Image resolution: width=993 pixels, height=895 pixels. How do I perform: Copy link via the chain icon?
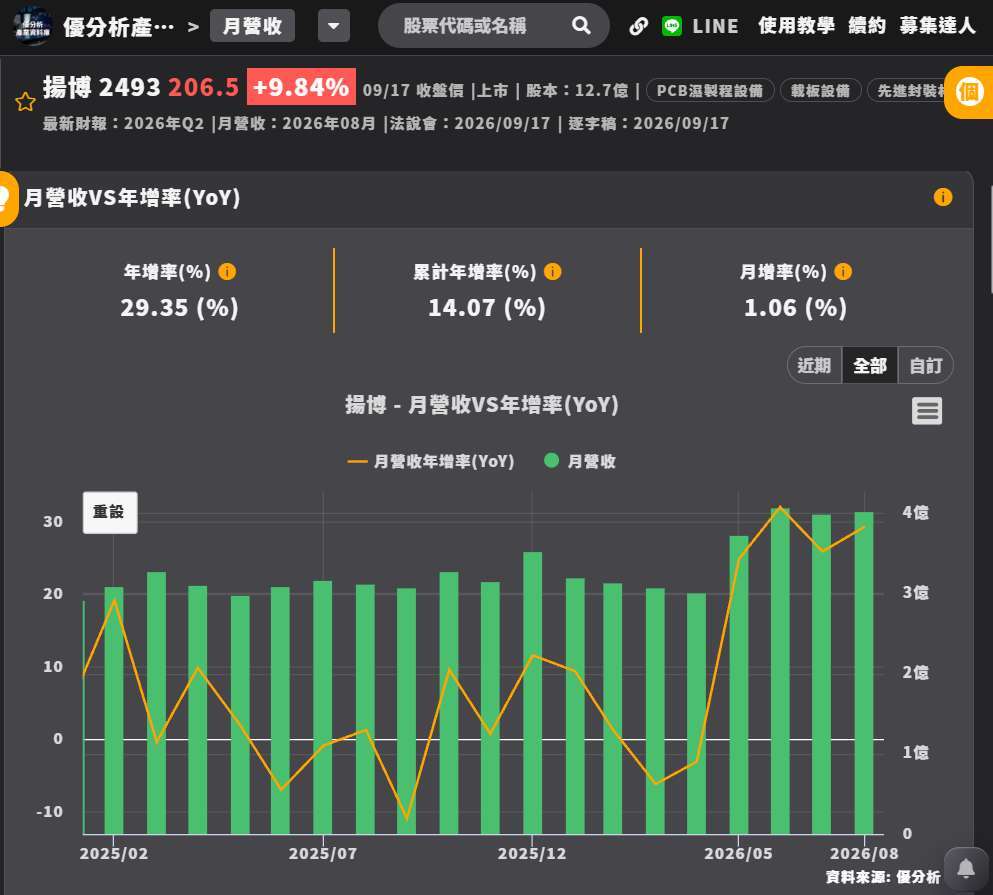pyautogui.click(x=638, y=26)
